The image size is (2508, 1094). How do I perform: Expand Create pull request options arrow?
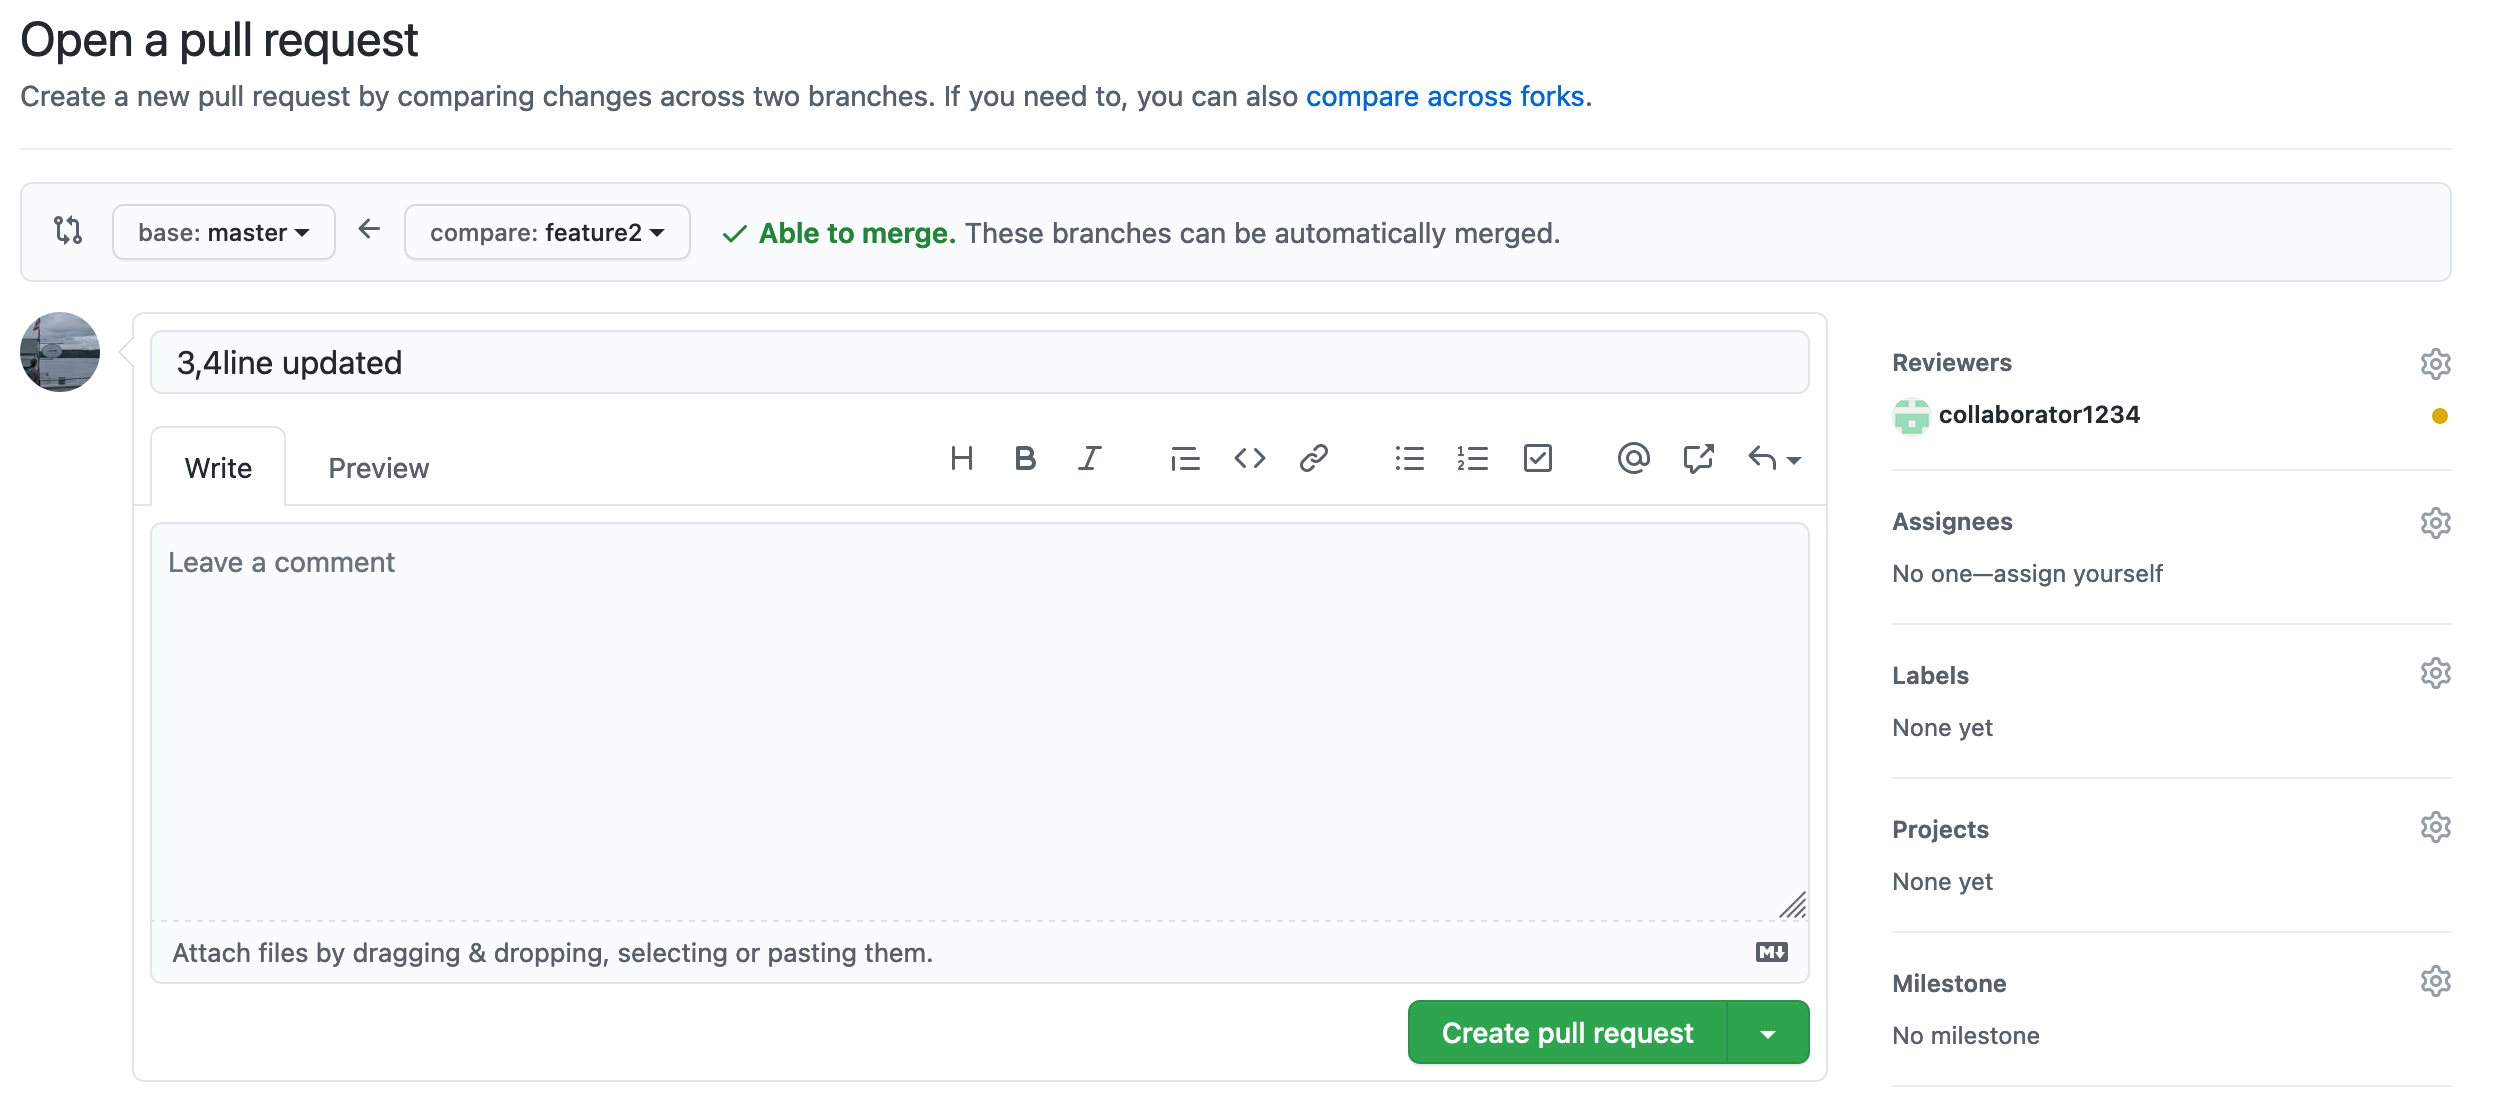click(1767, 1033)
